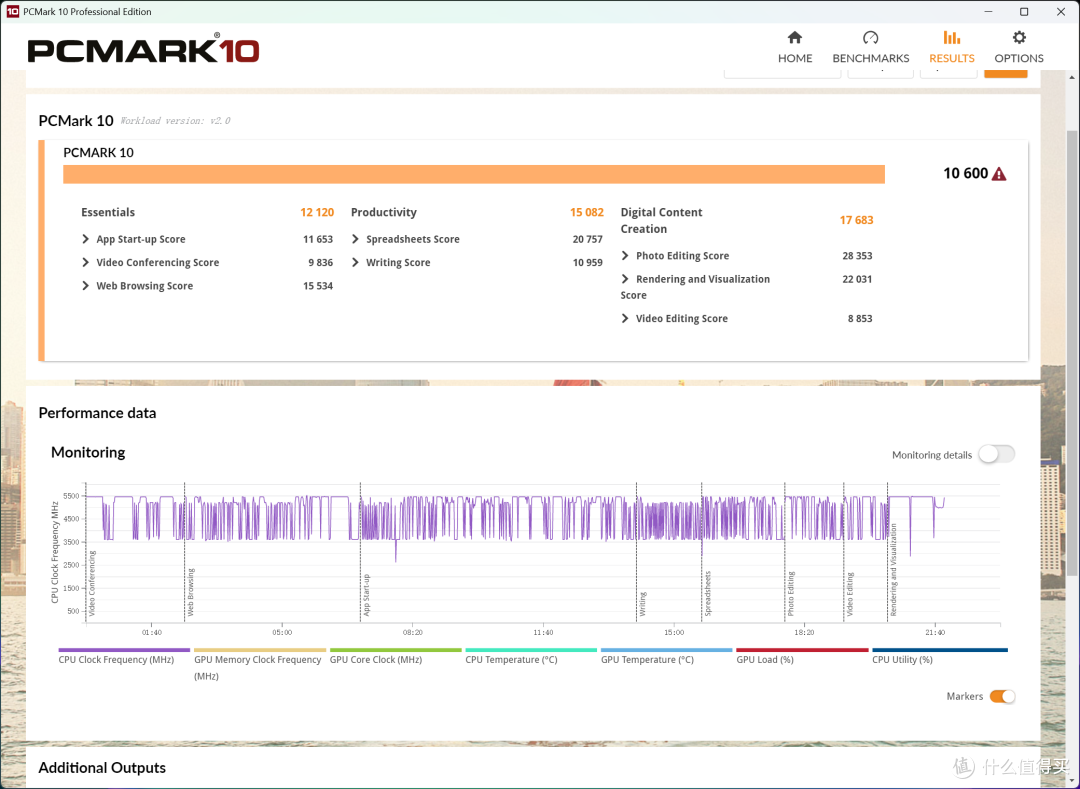1080x789 pixels.
Task: Click the App Start-up chart marker
Action: pos(366,595)
